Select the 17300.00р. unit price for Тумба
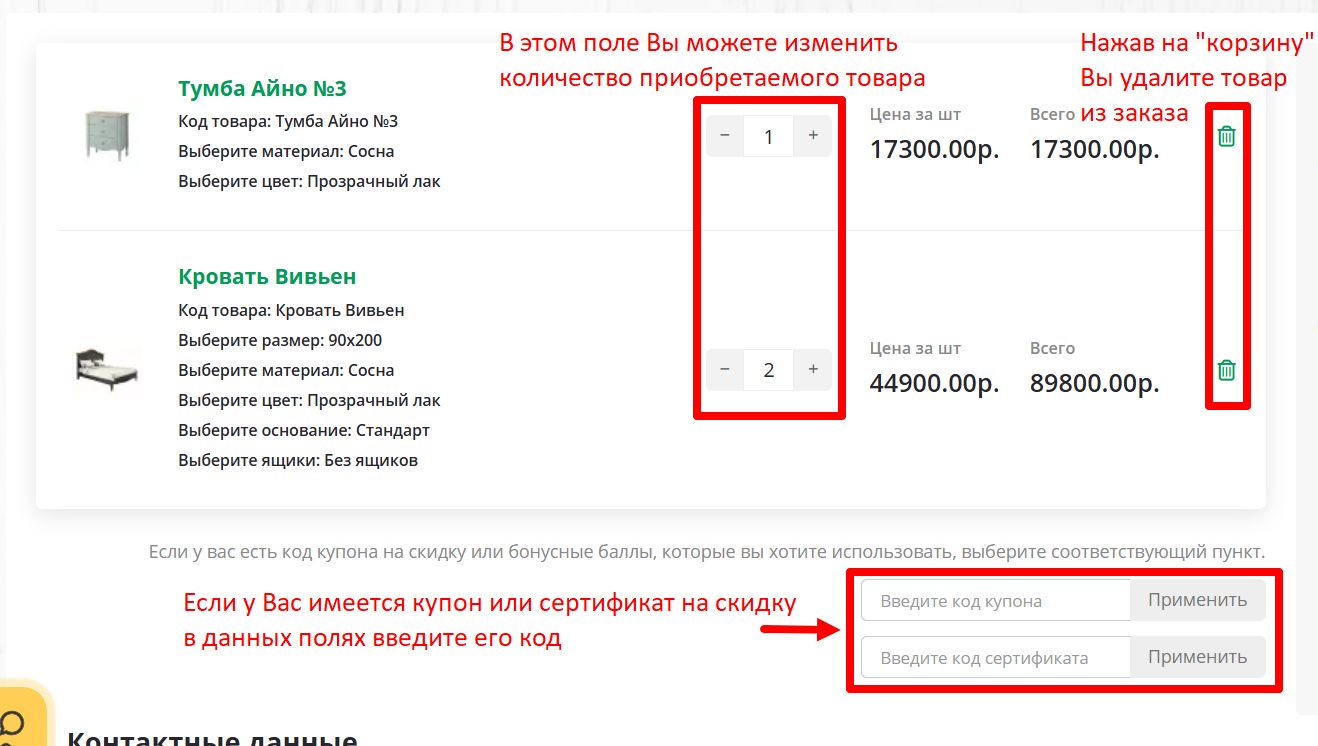 (934, 150)
